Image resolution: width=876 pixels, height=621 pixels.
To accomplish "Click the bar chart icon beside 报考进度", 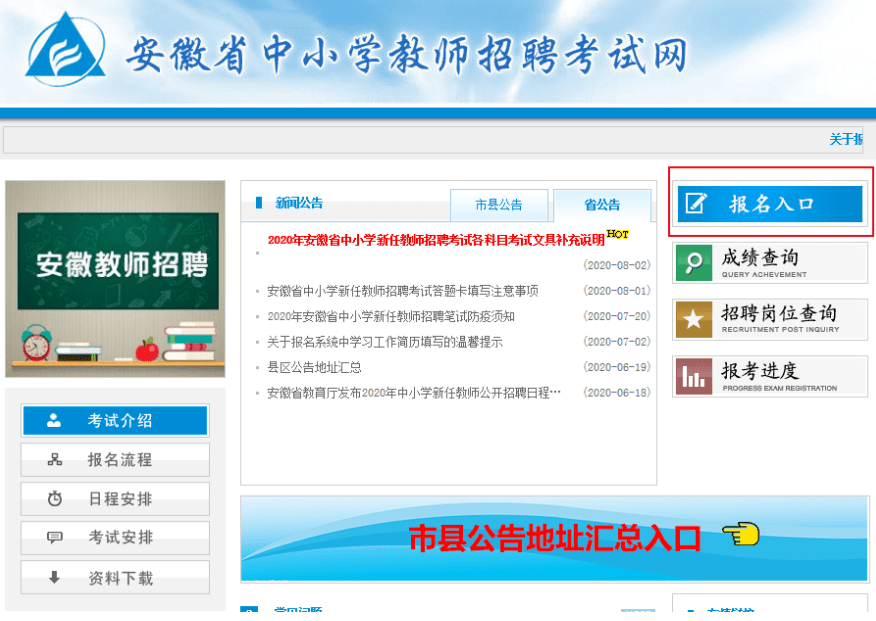I will click(694, 377).
